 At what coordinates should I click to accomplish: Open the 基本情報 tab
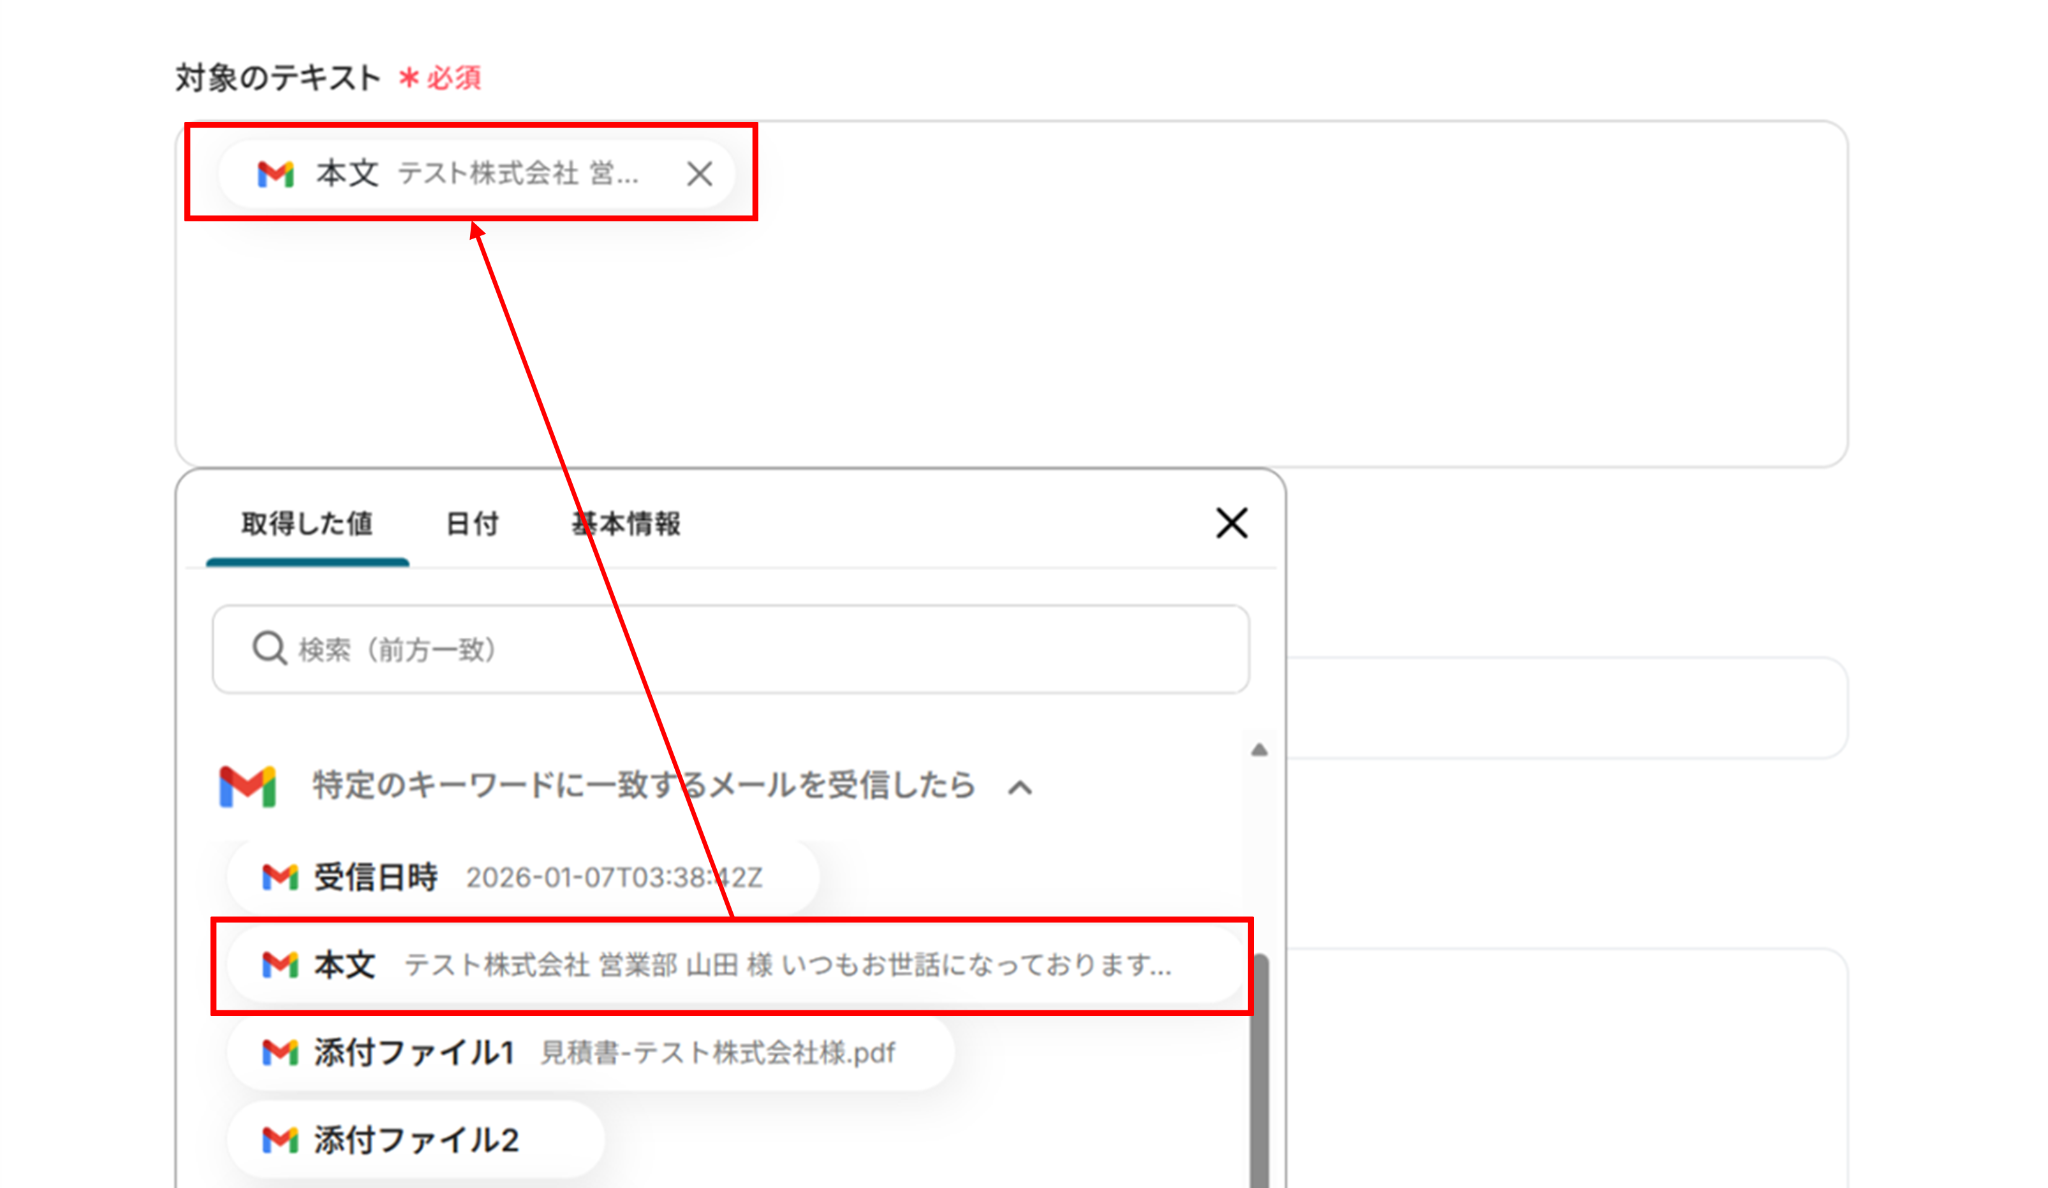626,524
